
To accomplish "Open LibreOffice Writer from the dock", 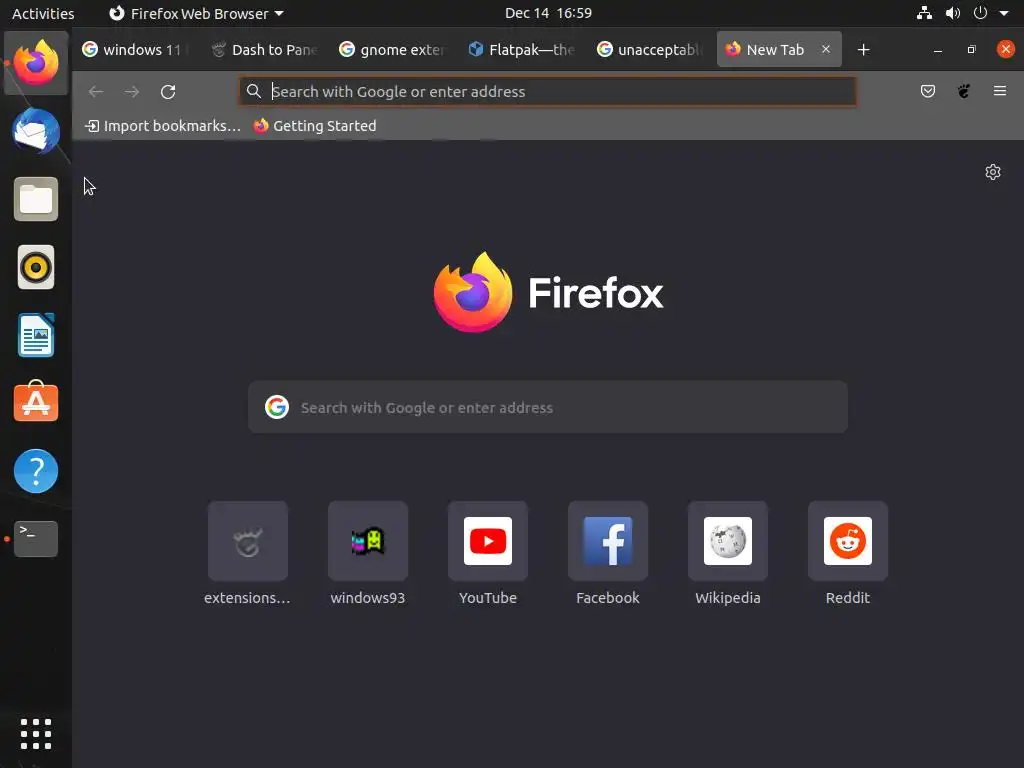I will pyautogui.click(x=36, y=335).
